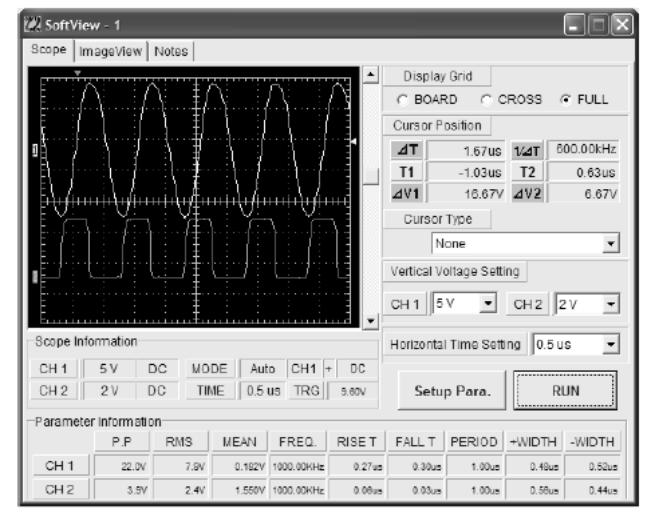Click the RISE T column header

point(357,442)
